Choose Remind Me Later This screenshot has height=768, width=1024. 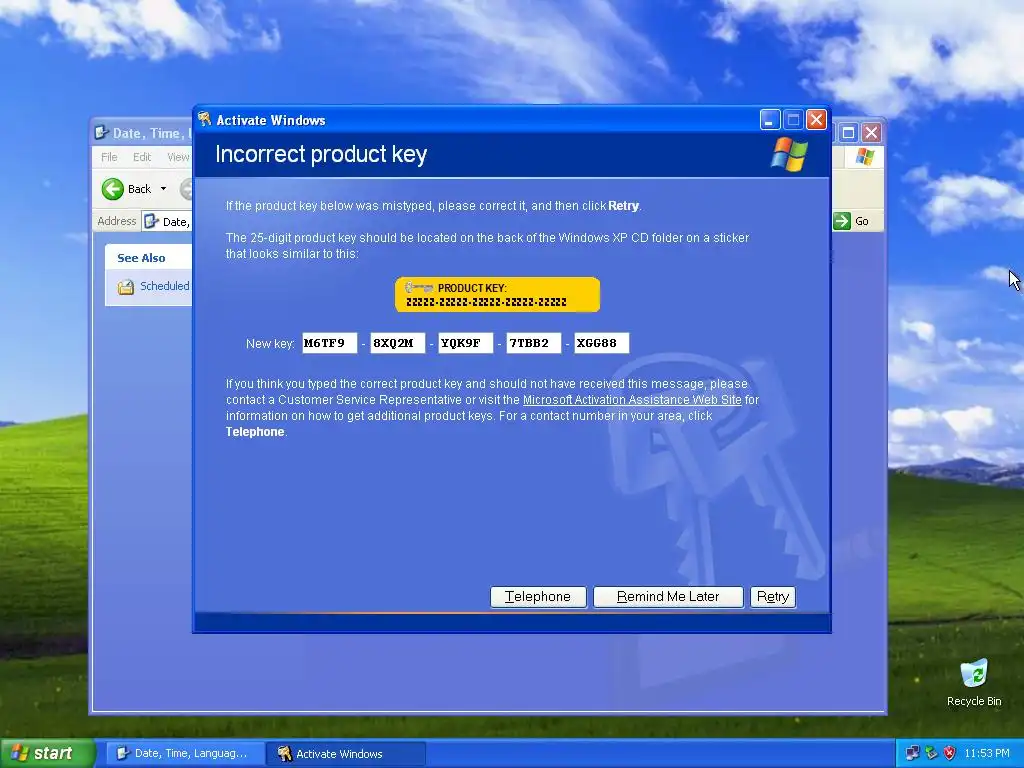click(x=668, y=596)
